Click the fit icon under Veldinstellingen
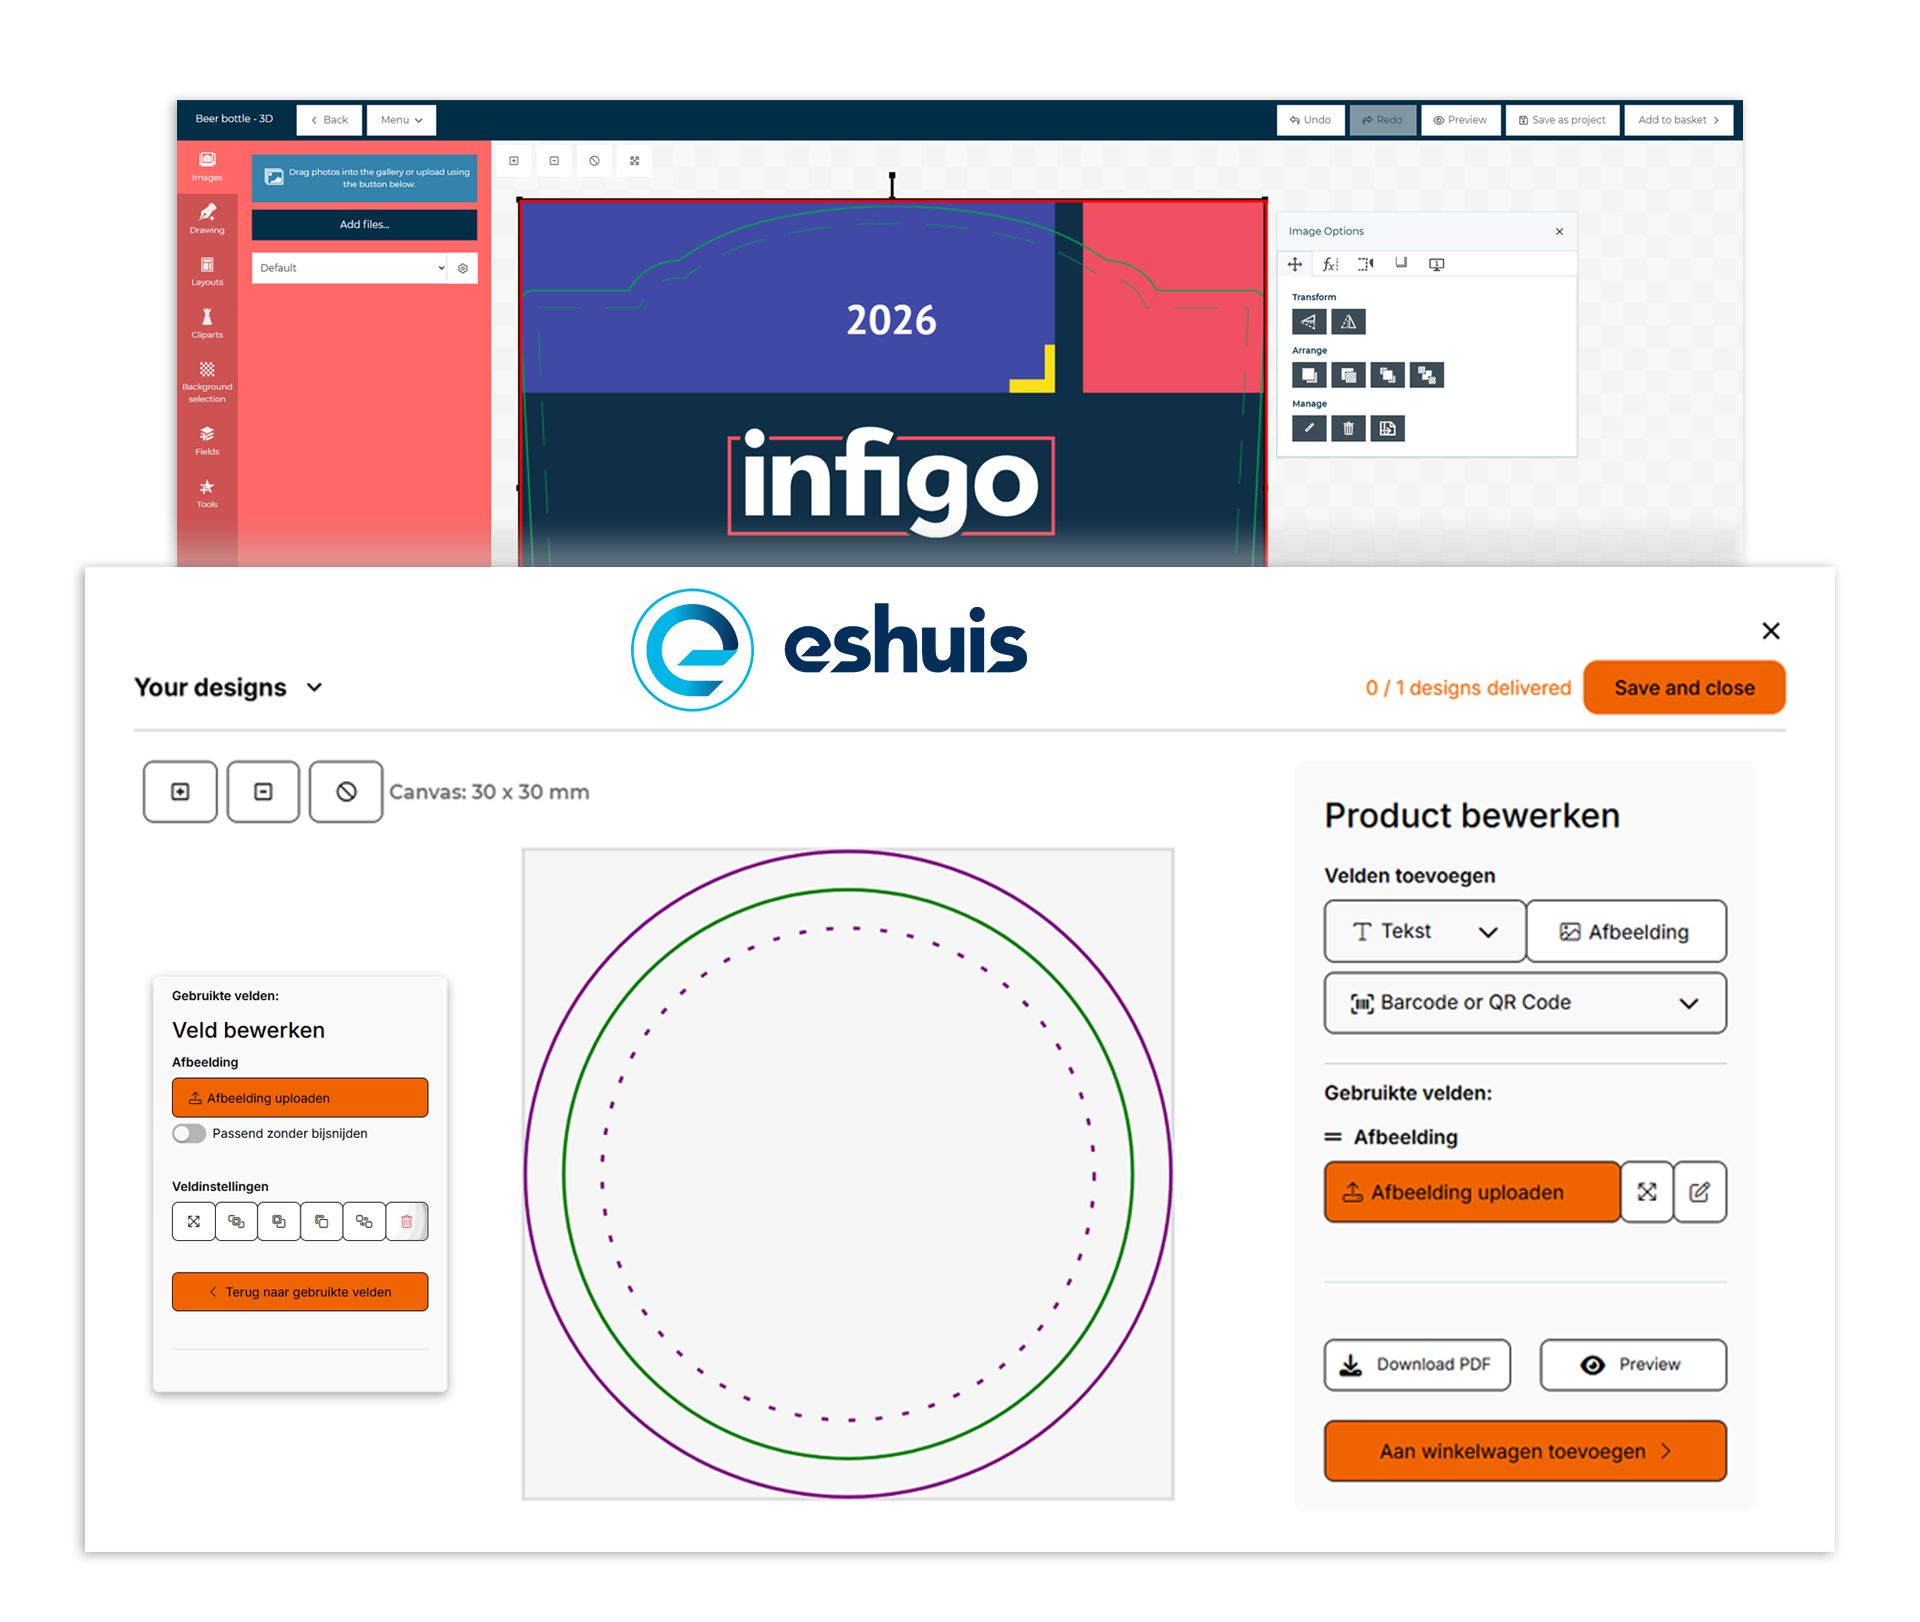 click(x=194, y=1221)
